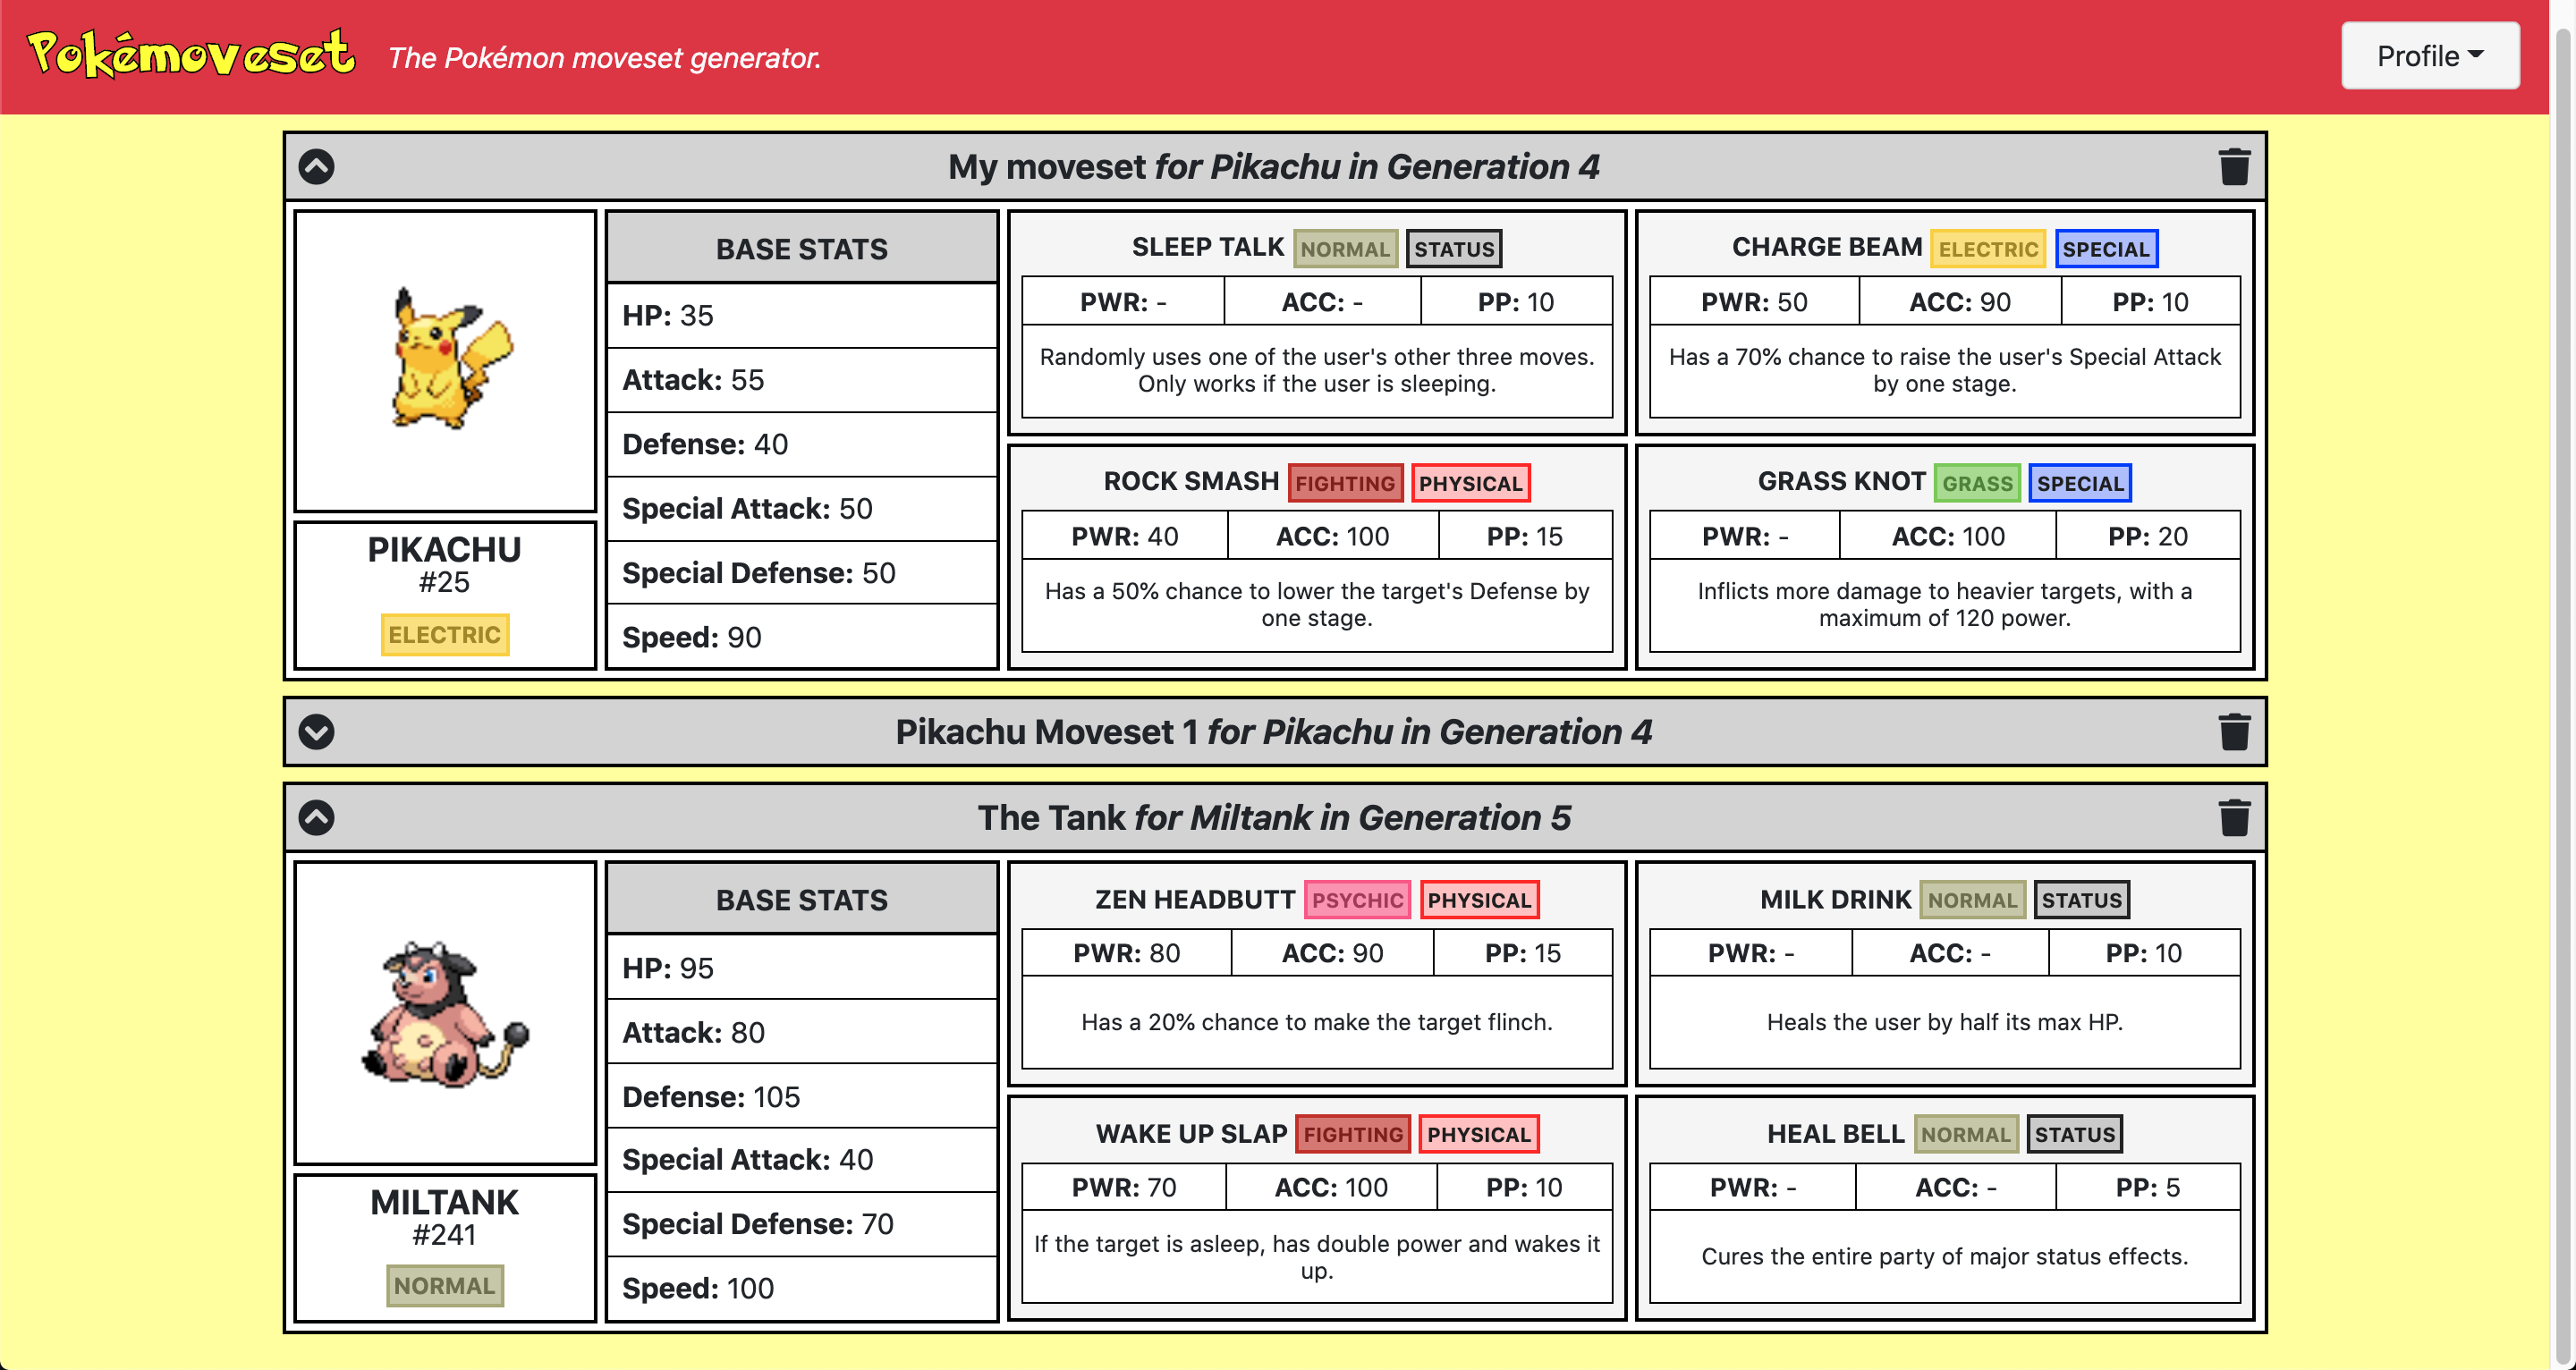Click the CHARGE BEAM move name
This screenshot has height=1370, width=2576.
pos(1826,247)
